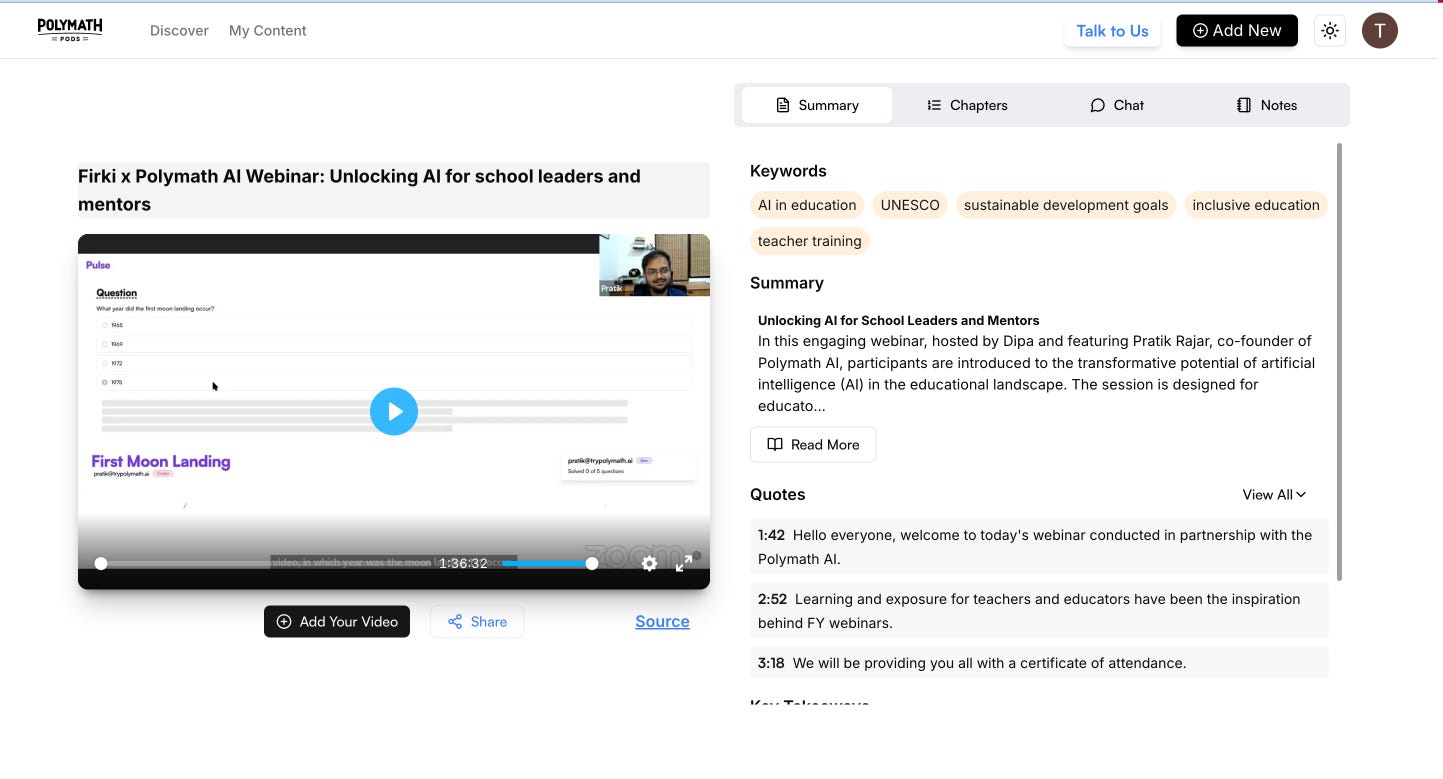Click the Talk to Us button
The image size is (1443, 779).
tap(1112, 31)
